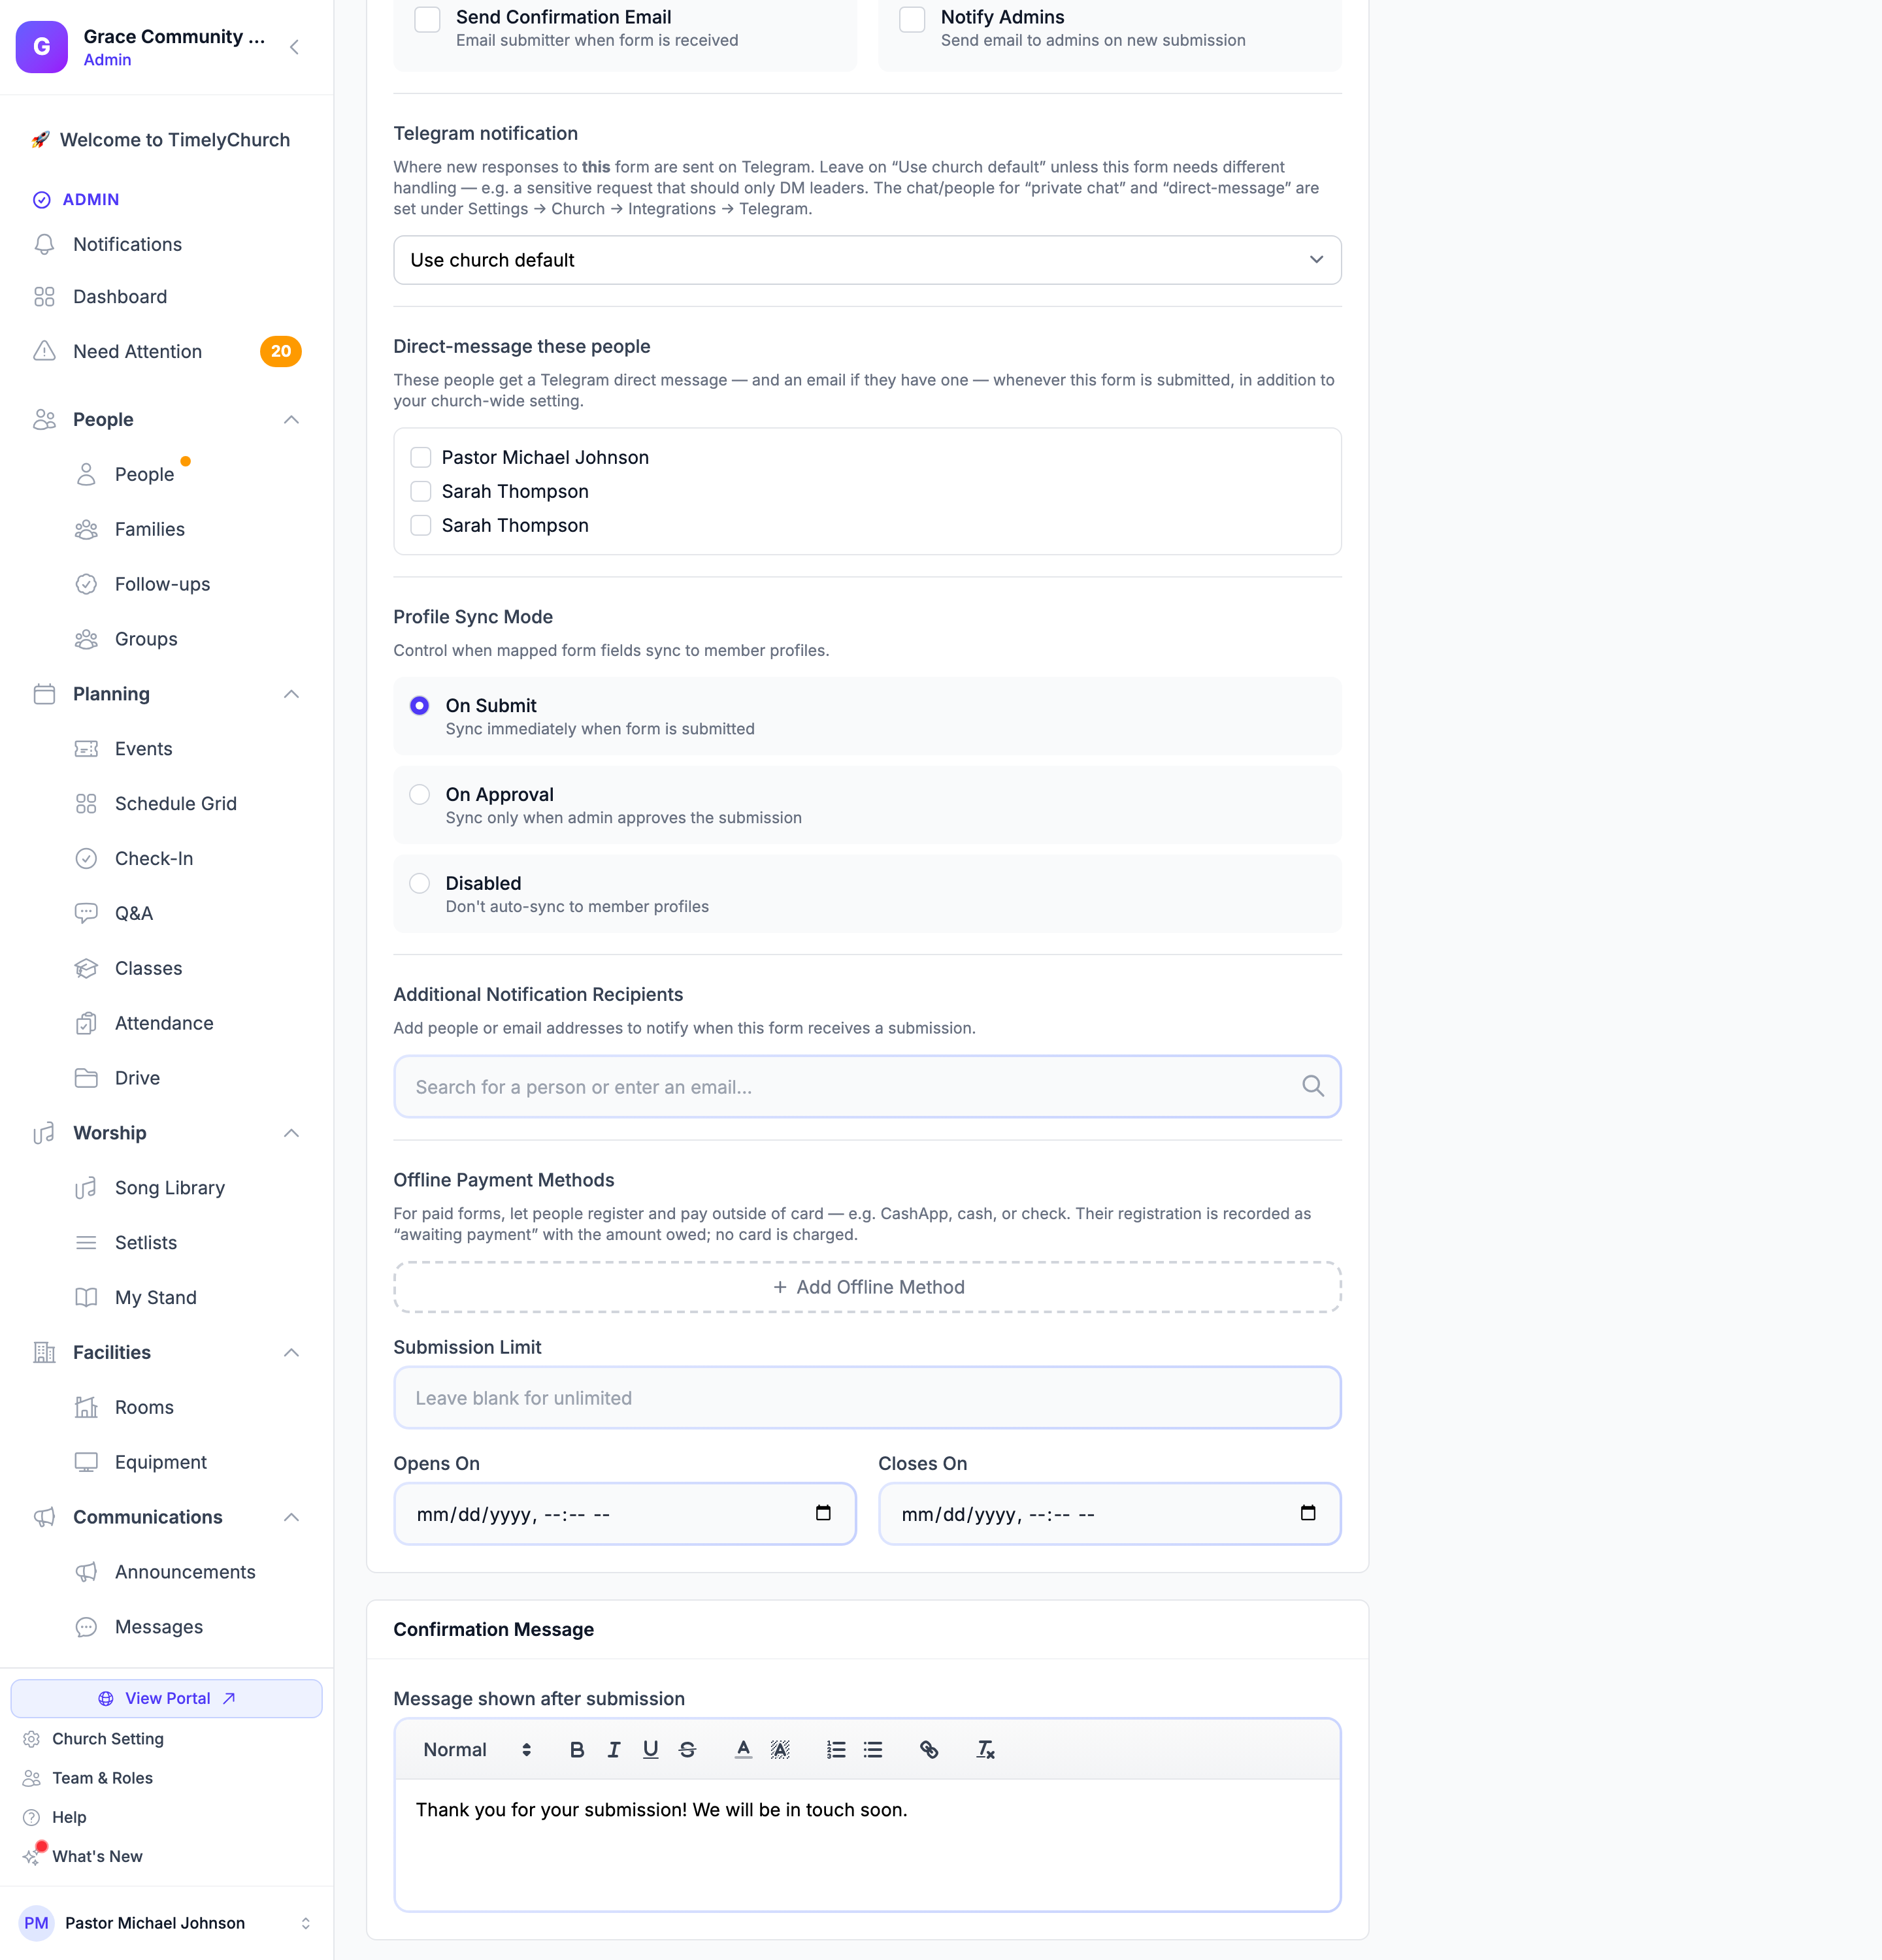Collapse the People sidebar section
The height and width of the screenshot is (1960, 1882).
point(291,419)
